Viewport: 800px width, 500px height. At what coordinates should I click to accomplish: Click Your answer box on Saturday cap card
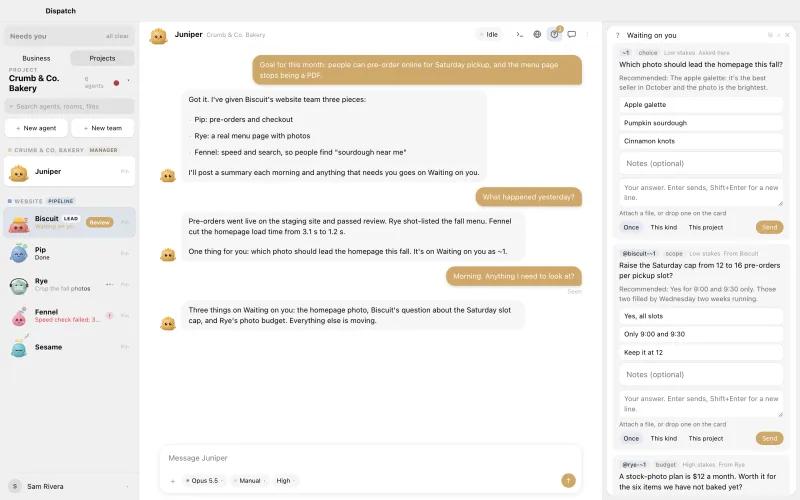point(701,404)
